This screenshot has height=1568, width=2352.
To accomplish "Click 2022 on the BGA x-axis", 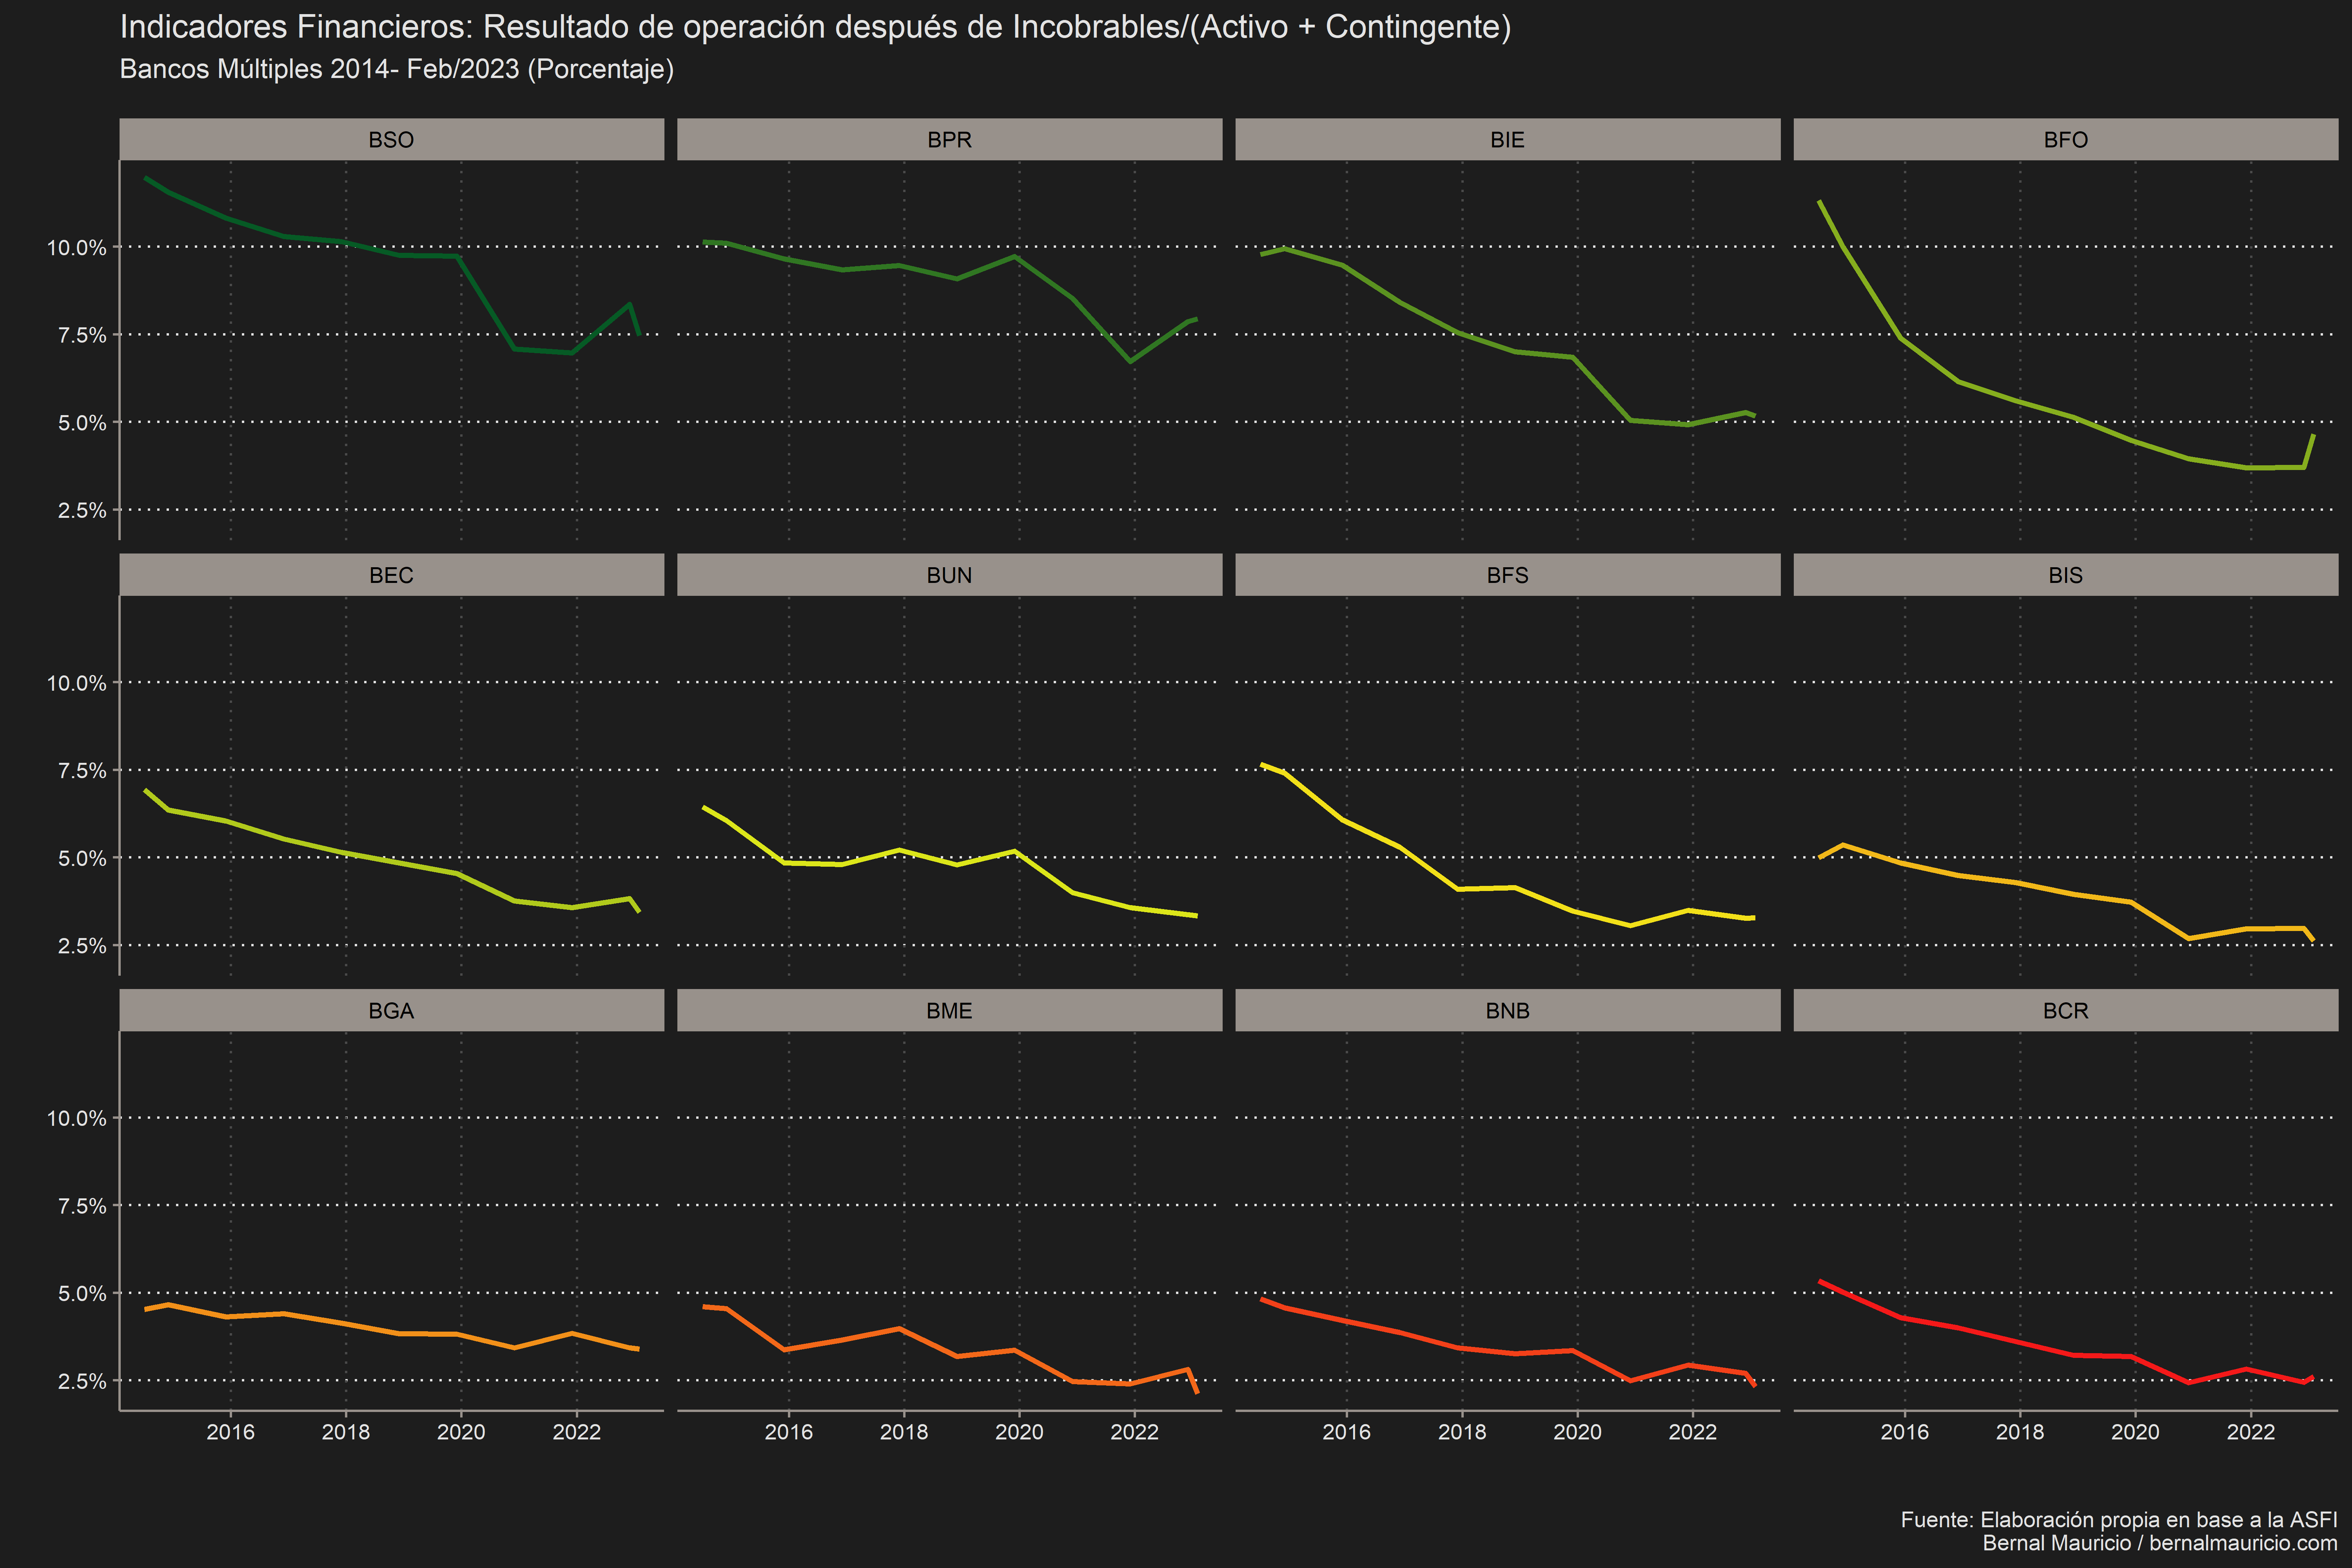I will point(577,1432).
